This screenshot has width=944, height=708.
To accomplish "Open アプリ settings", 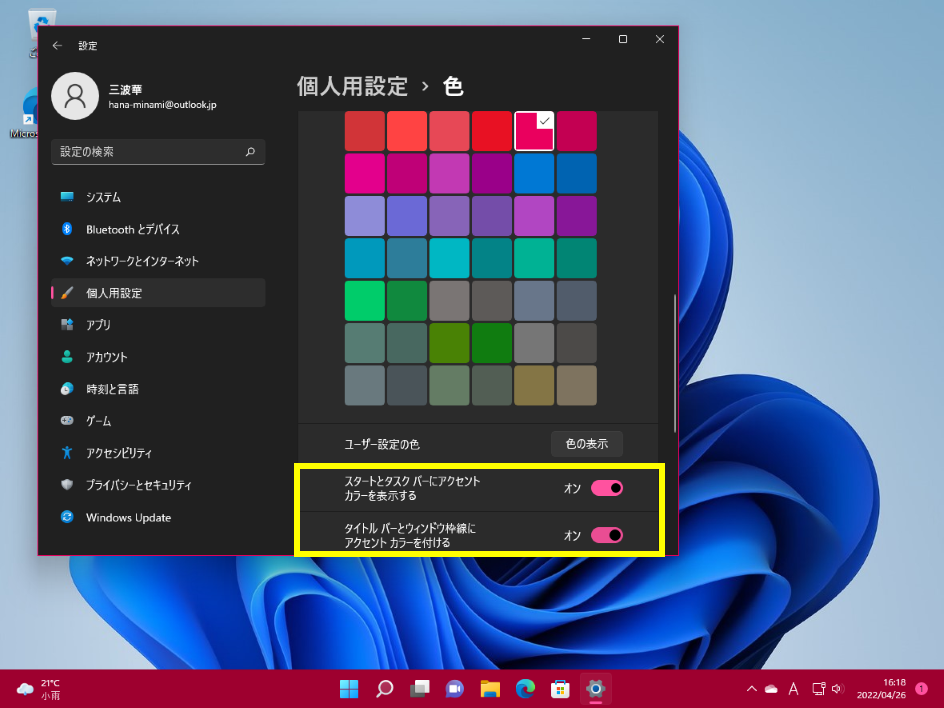I will (x=158, y=324).
